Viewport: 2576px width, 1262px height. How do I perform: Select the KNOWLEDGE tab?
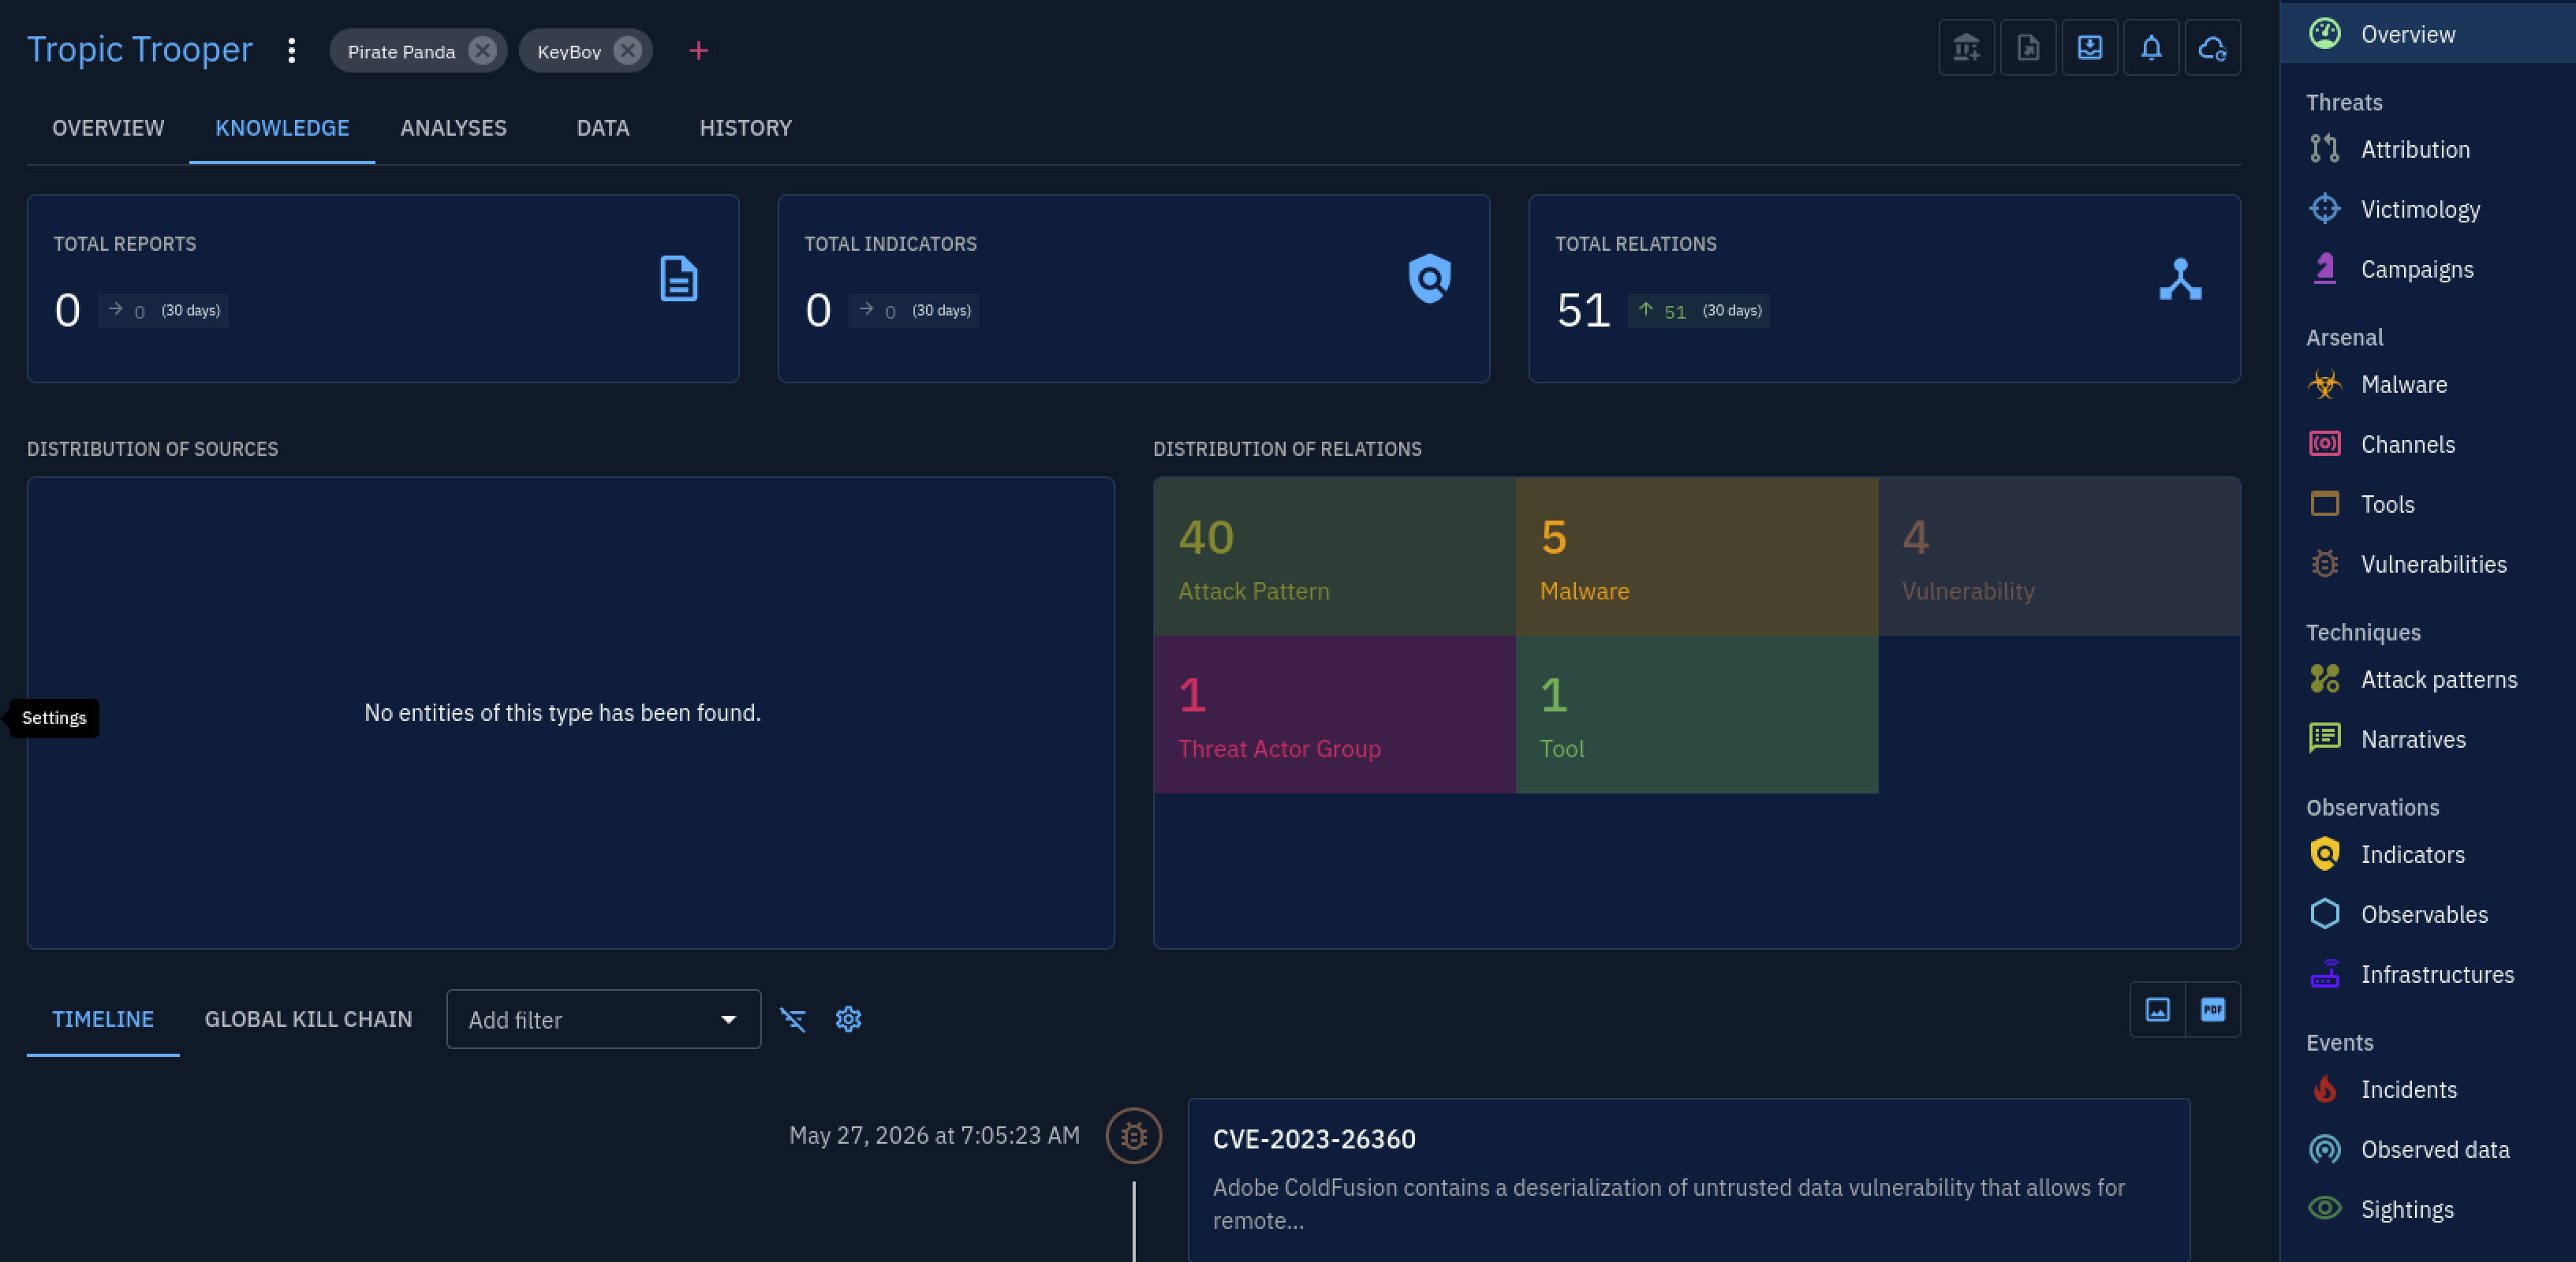(x=282, y=128)
